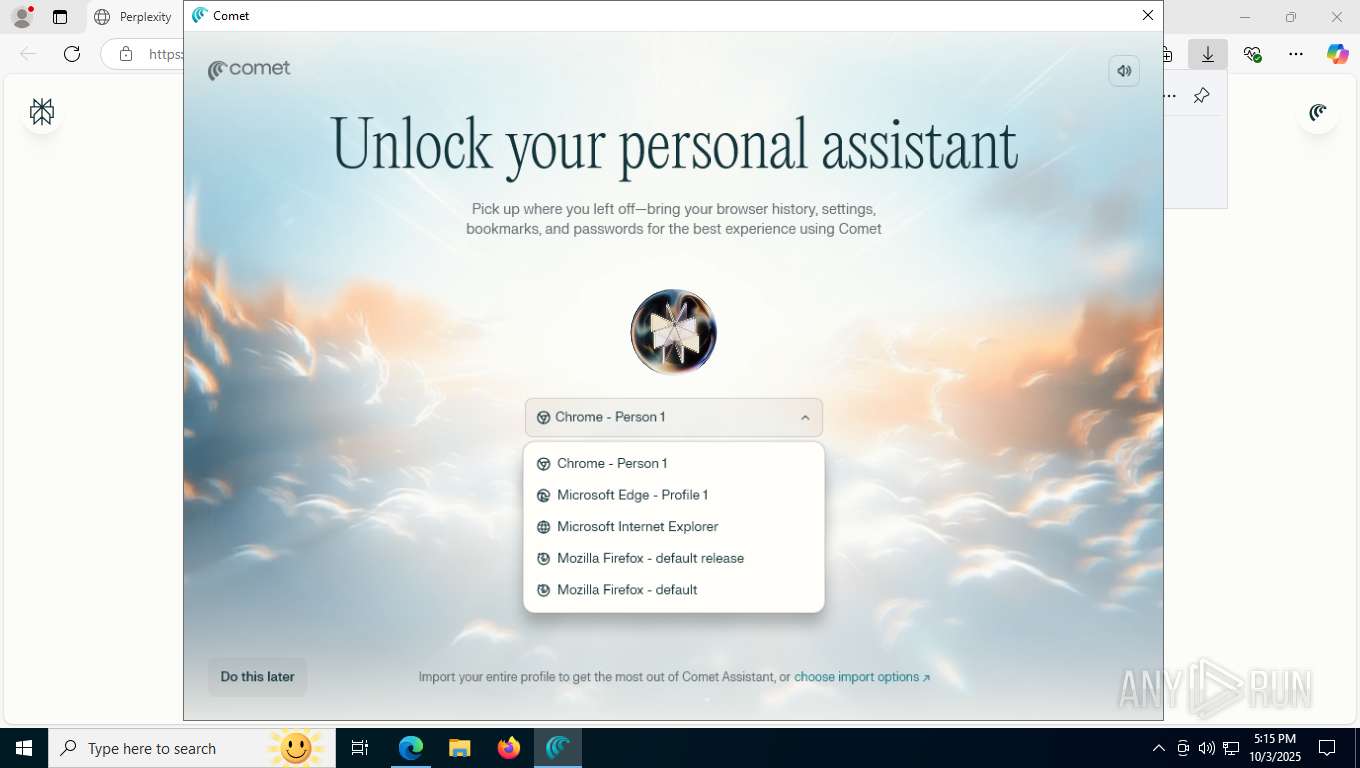Choose Microsoft Internet Explorer option

pos(673,527)
